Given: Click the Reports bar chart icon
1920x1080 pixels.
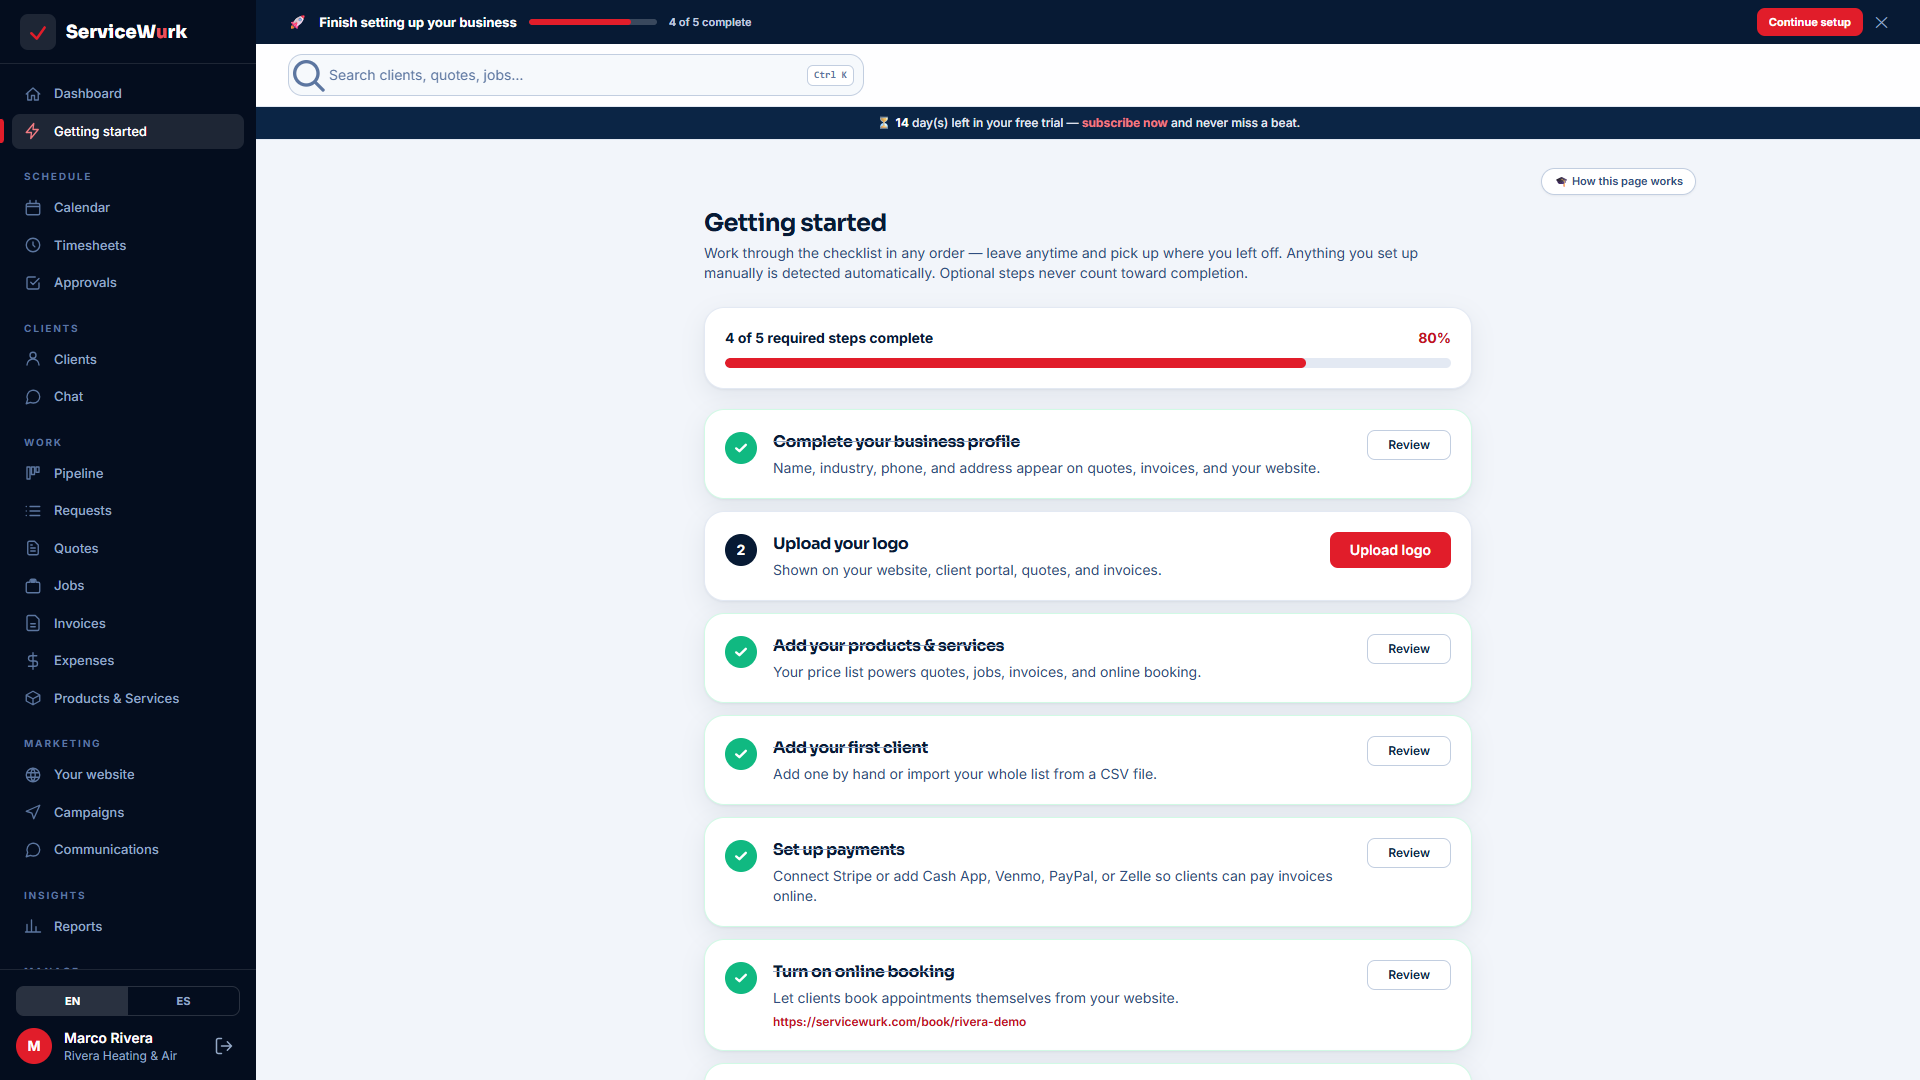Looking at the screenshot, I should pyautogui.click(x=33, y=927).
